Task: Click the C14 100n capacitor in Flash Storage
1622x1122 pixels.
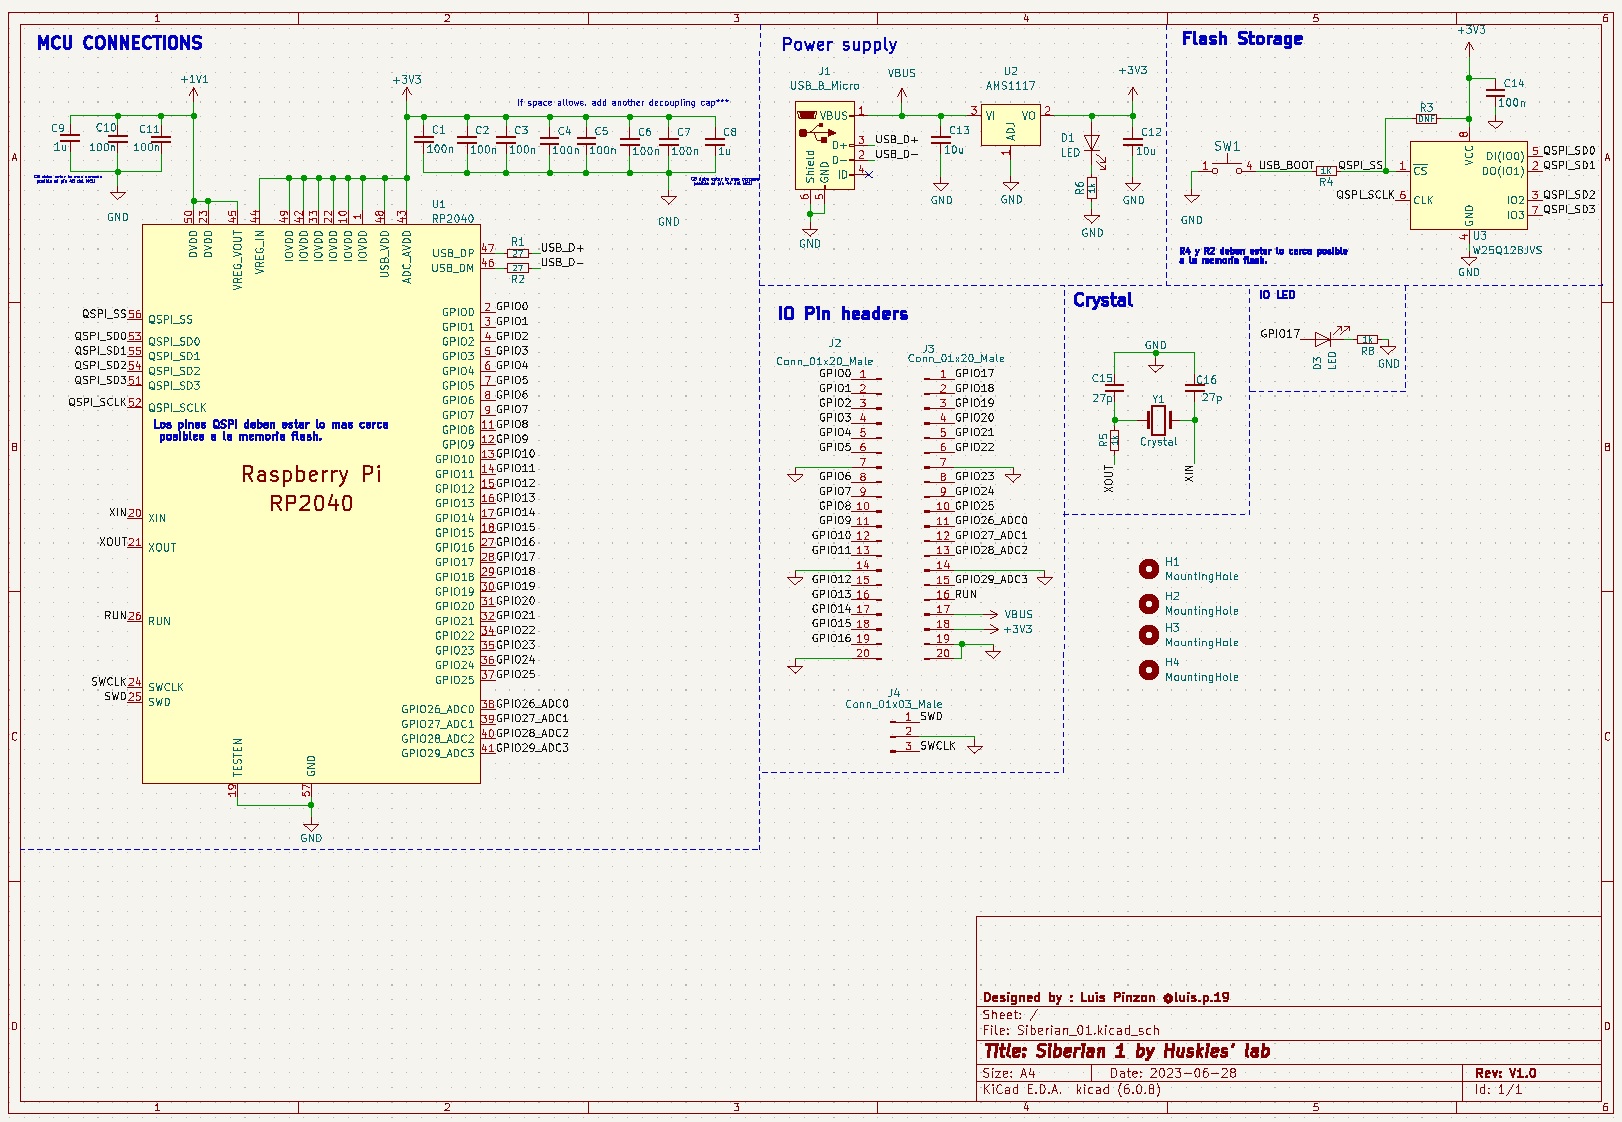Action: coord(1495,93)
